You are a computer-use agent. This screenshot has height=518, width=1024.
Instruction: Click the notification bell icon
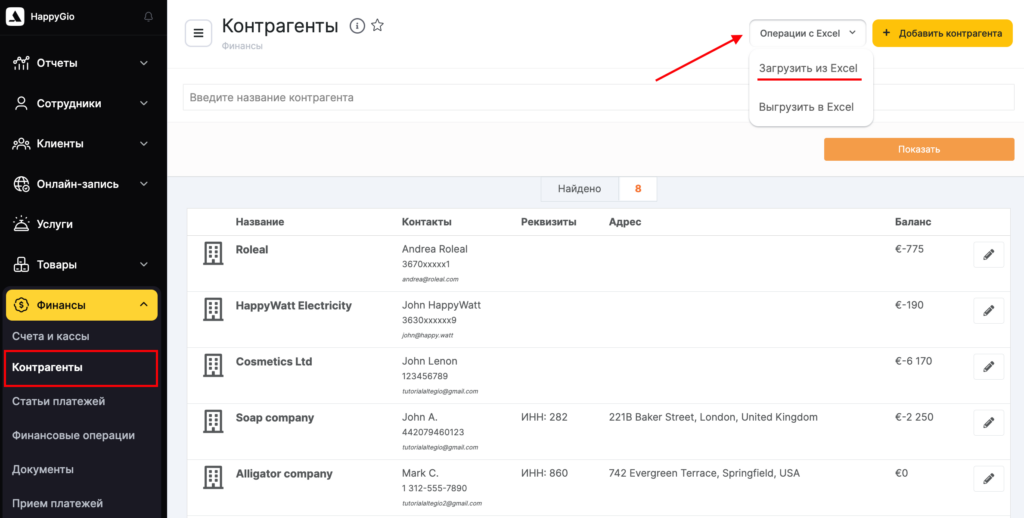coord(149,17)
